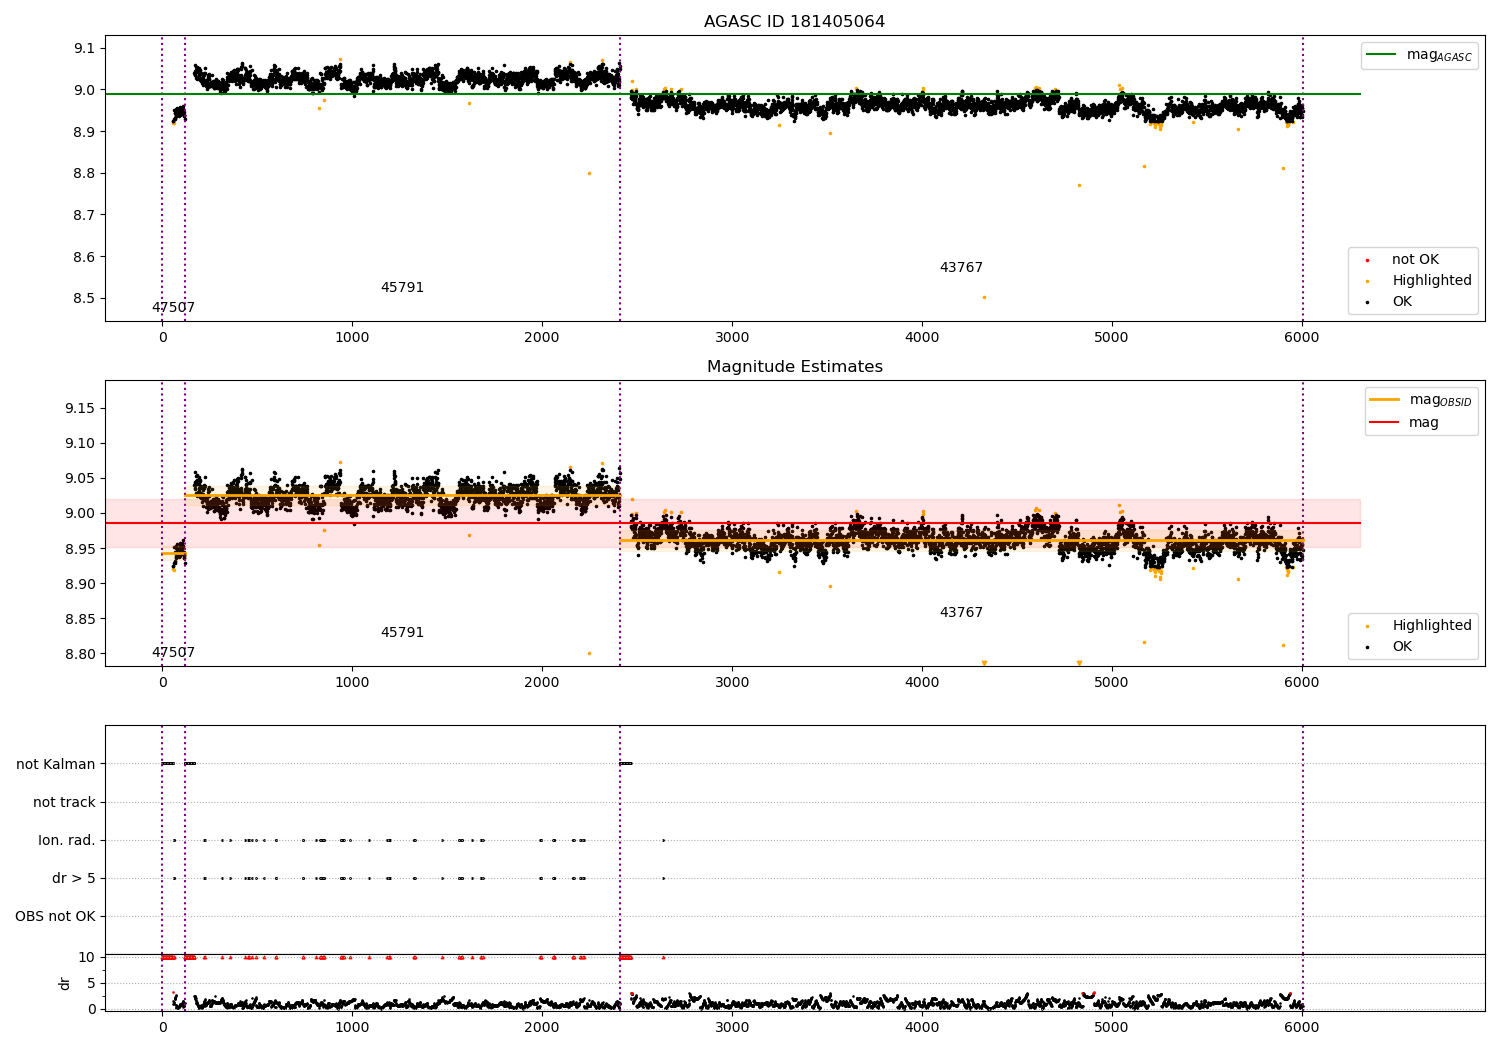Click the horizontal red 'mag' line in Magnitude Estimates

[x=732, y=523]
